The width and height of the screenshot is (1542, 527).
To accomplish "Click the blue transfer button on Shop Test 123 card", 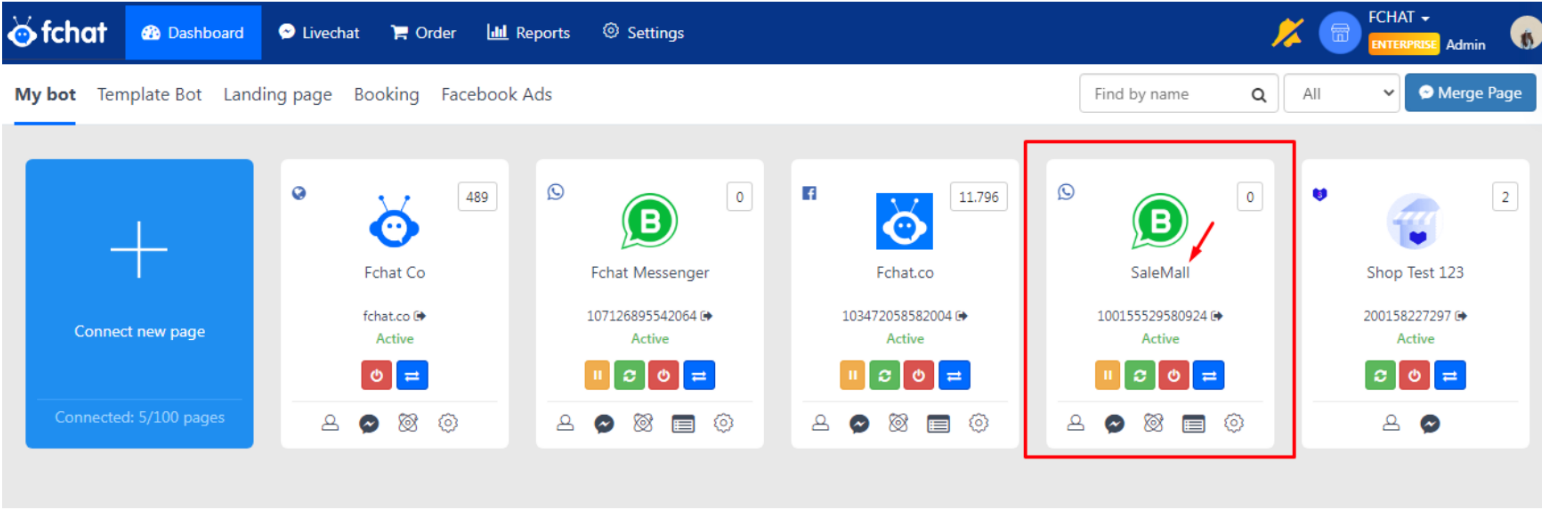I will click(x=1450, y=375).
